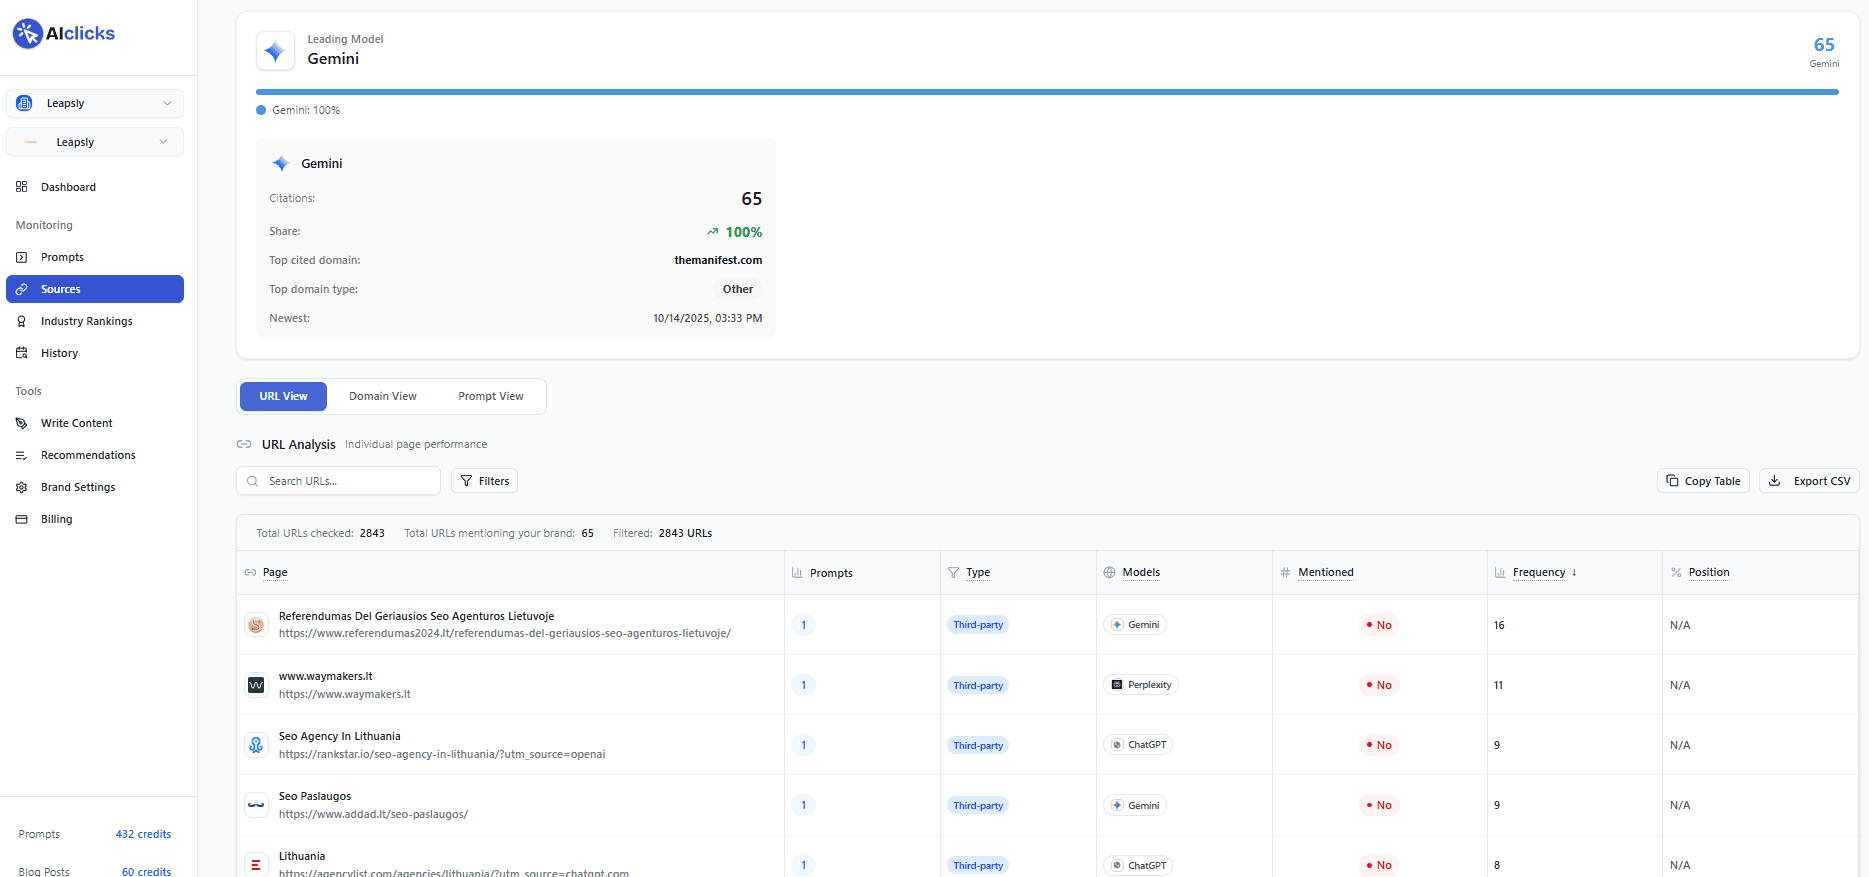The image size is (1869, 877).
Task: Click the Billing card icon
Action: tap(22, 519)
